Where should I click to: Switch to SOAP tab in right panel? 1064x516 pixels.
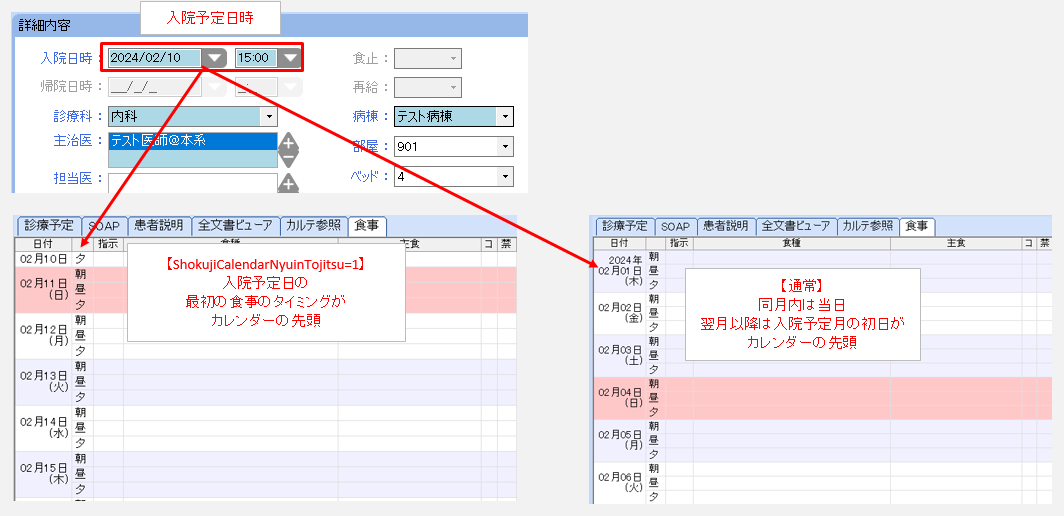675,227
